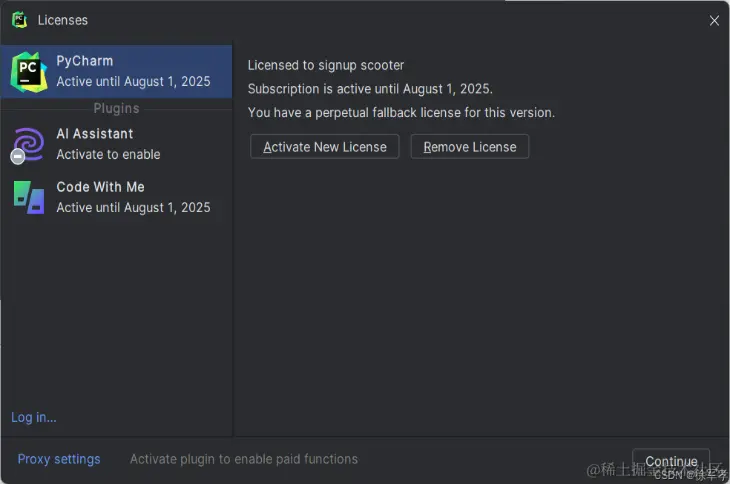This screenshot has width=730, height=485.
Task: Click the 'Licensed to signup scooter' text
Action: coord(325,65)
